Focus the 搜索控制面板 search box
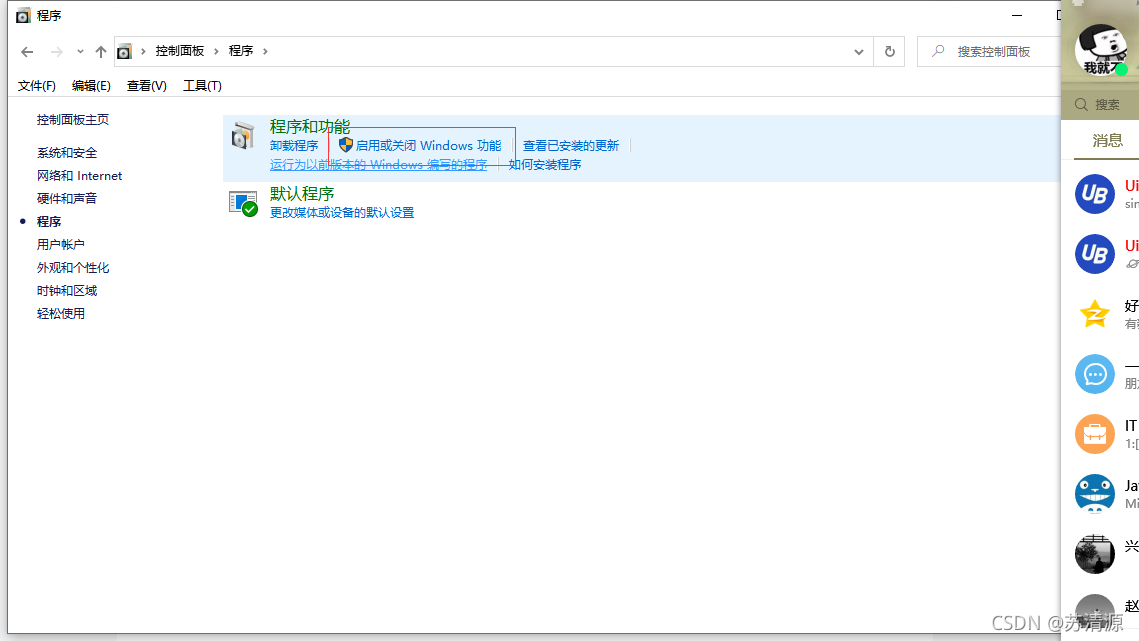The image size is (1139, 641). click(989, 52)
